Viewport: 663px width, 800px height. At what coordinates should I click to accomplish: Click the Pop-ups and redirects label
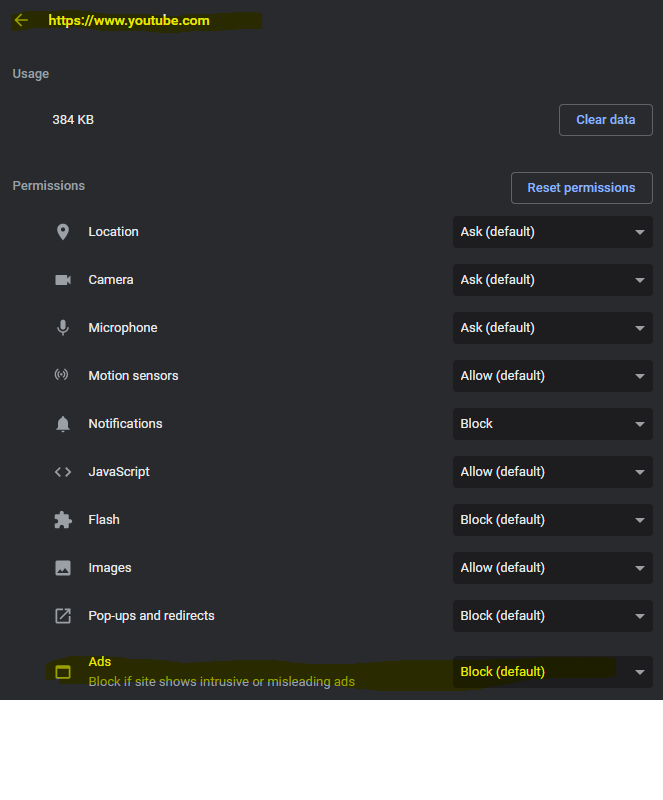point(151,615)
